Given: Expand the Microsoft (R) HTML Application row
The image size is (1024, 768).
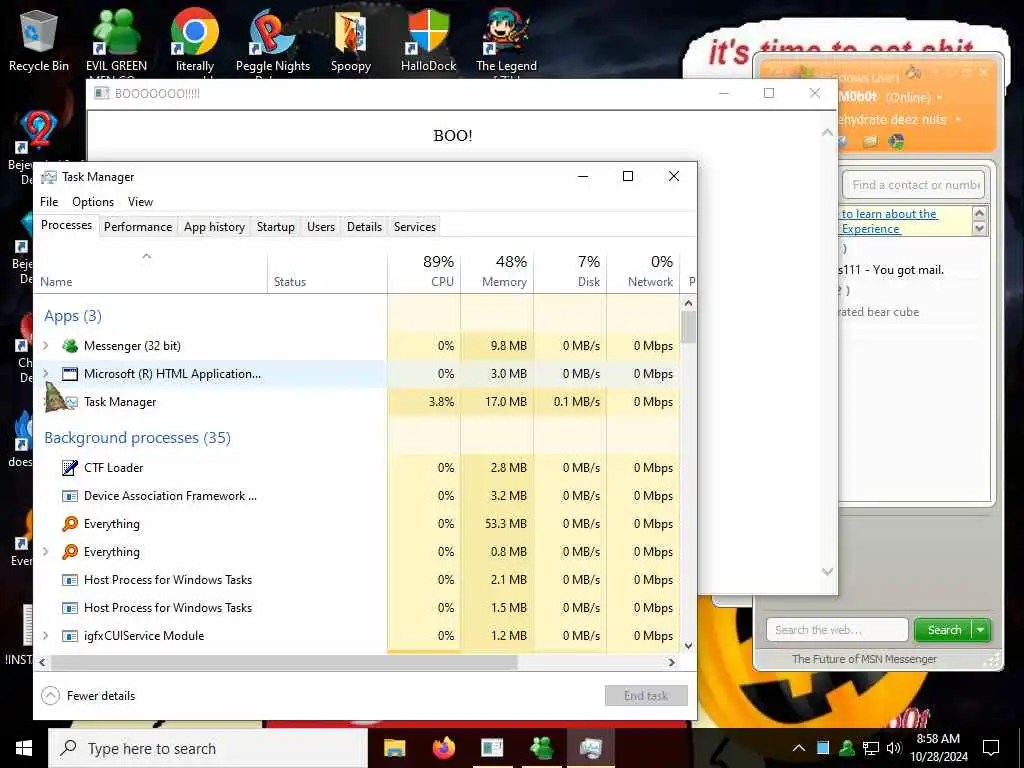Looking at the screenshot, I should click(46, 374).
